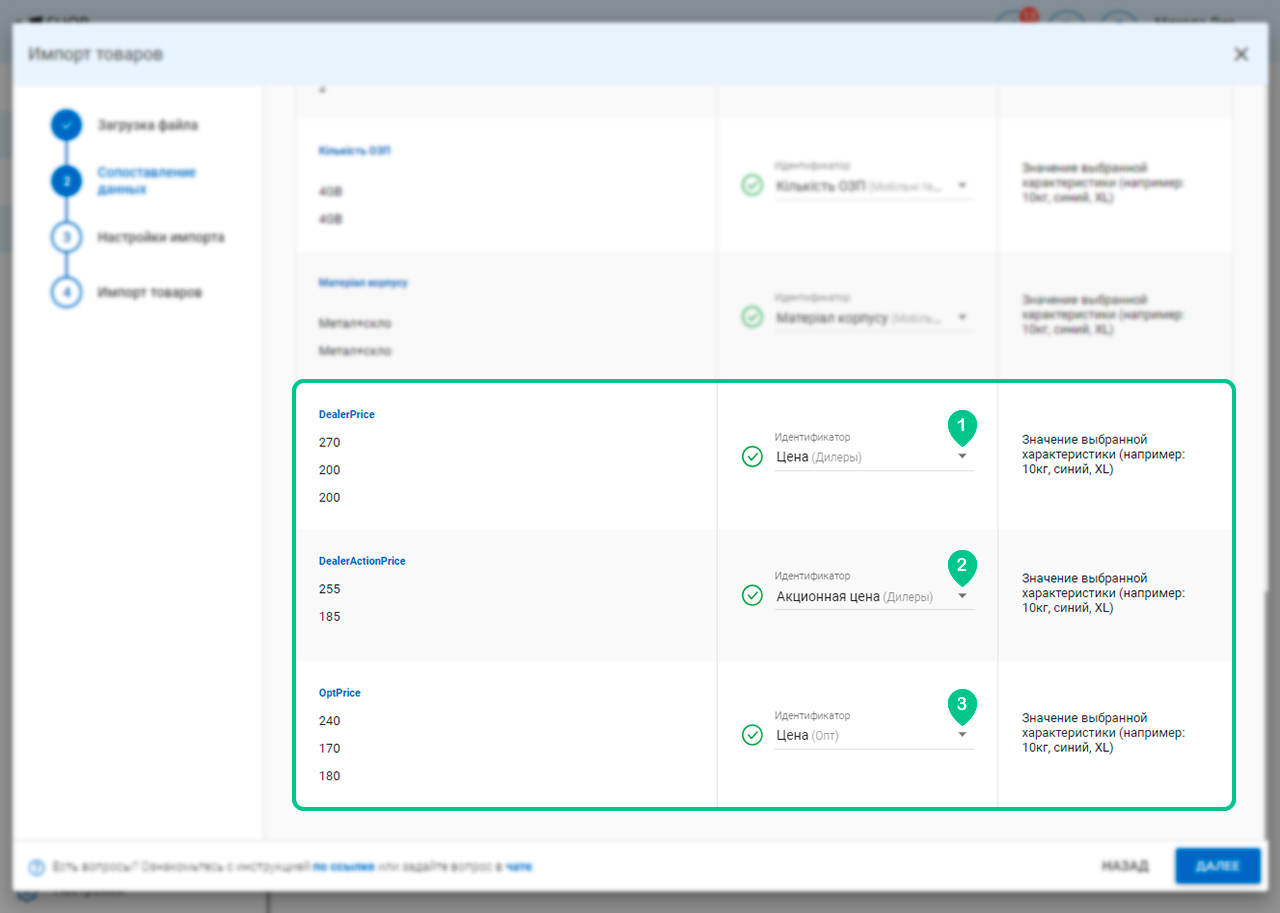1280x913 pixels.
Task: Click the value 240 under OptPrice
Action: (330, 721)
